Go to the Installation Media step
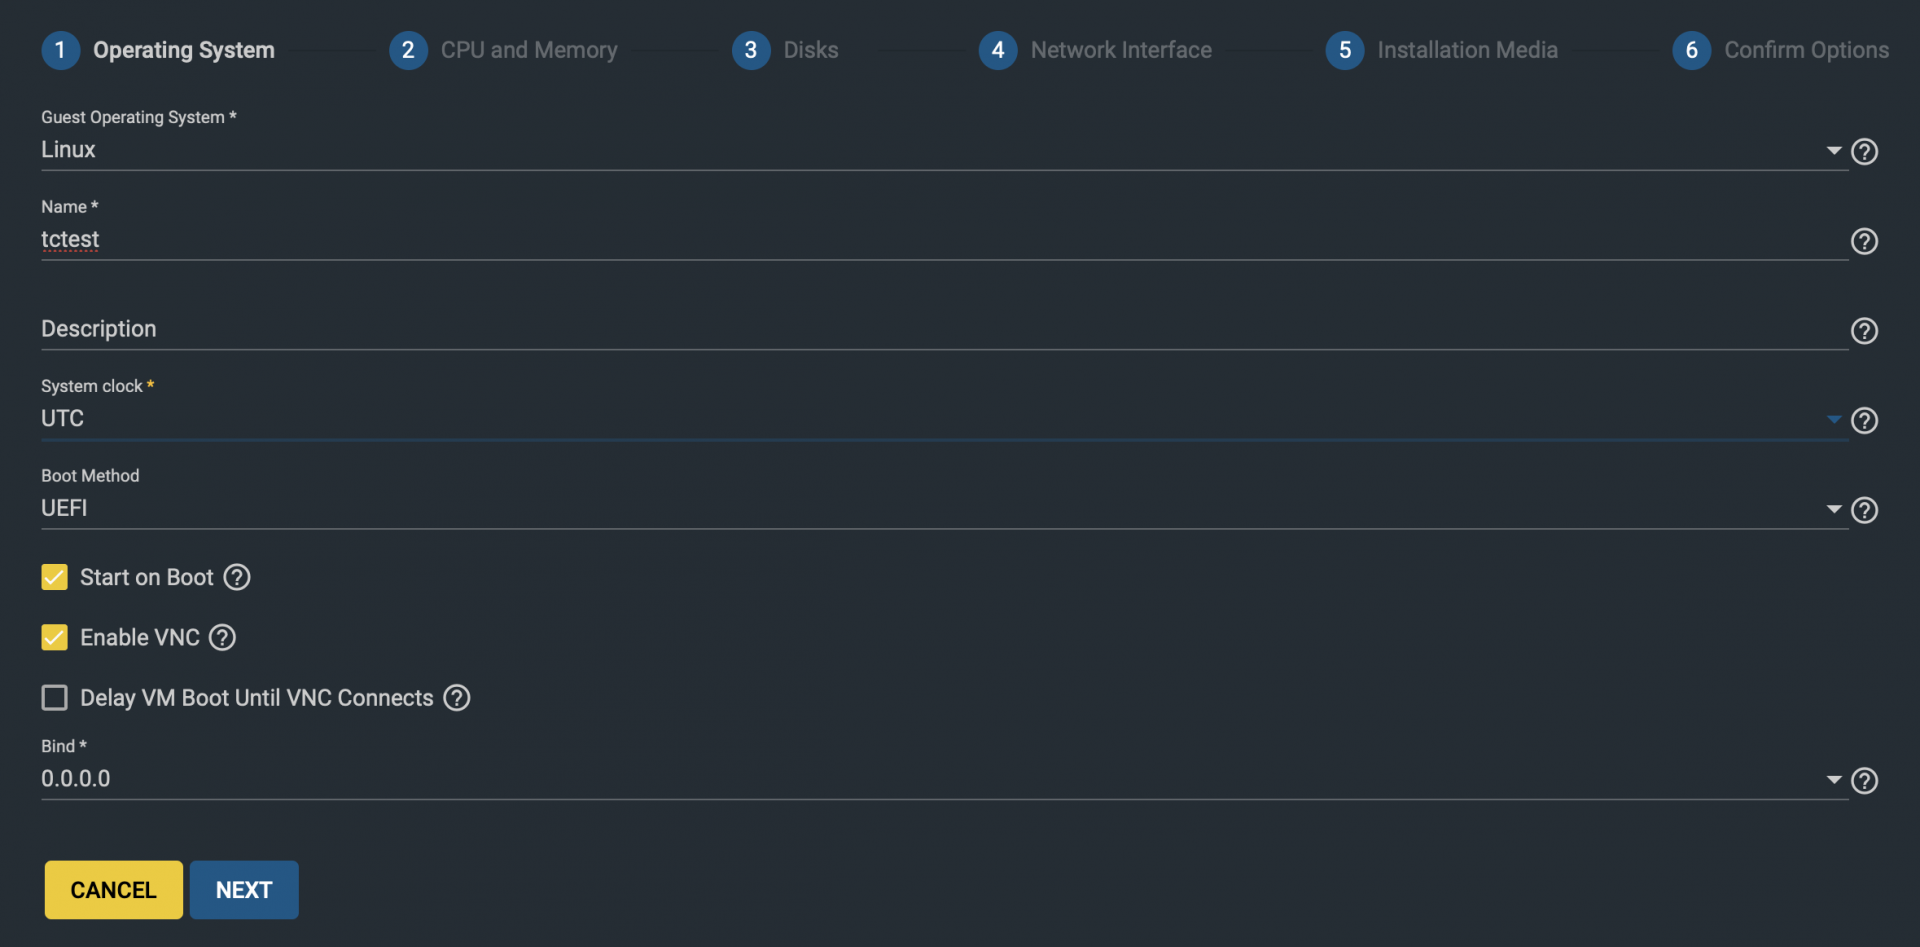 (x=1467, y=50)
